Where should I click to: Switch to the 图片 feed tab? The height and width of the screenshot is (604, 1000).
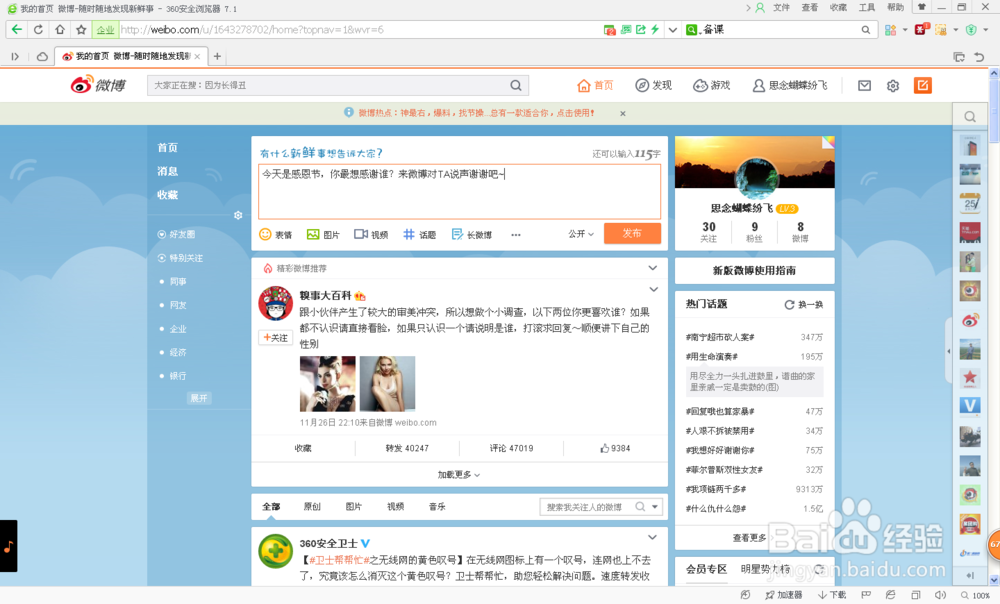353,506
